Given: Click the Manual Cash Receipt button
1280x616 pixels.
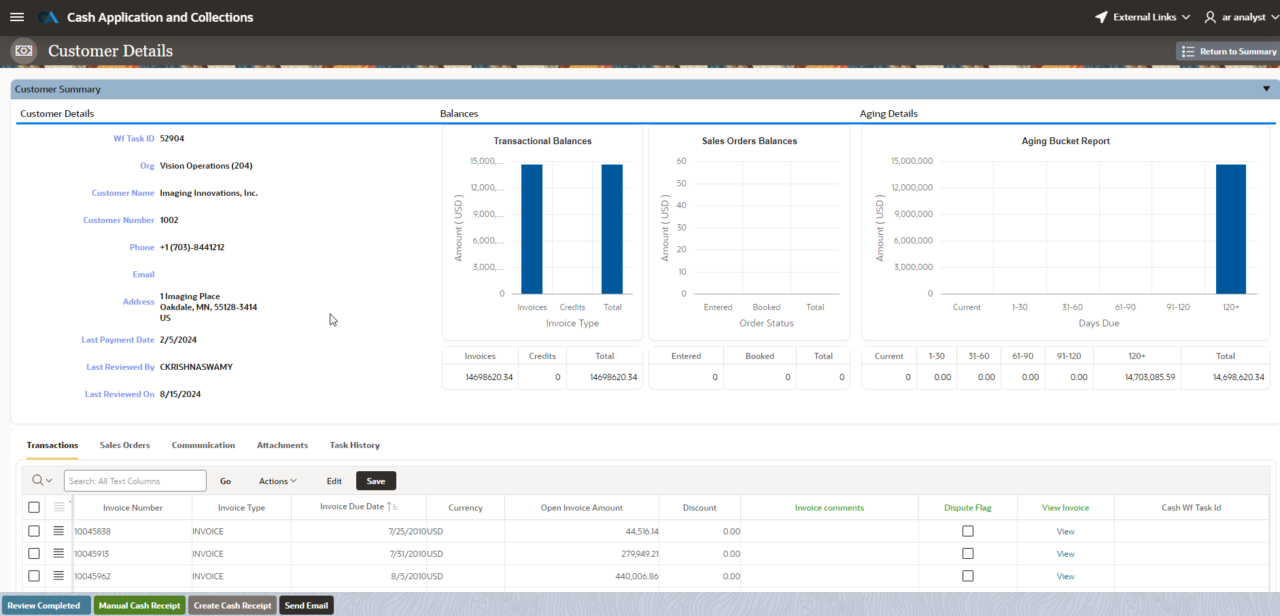Looking at the screenshot, I should (x=139, y=604).
